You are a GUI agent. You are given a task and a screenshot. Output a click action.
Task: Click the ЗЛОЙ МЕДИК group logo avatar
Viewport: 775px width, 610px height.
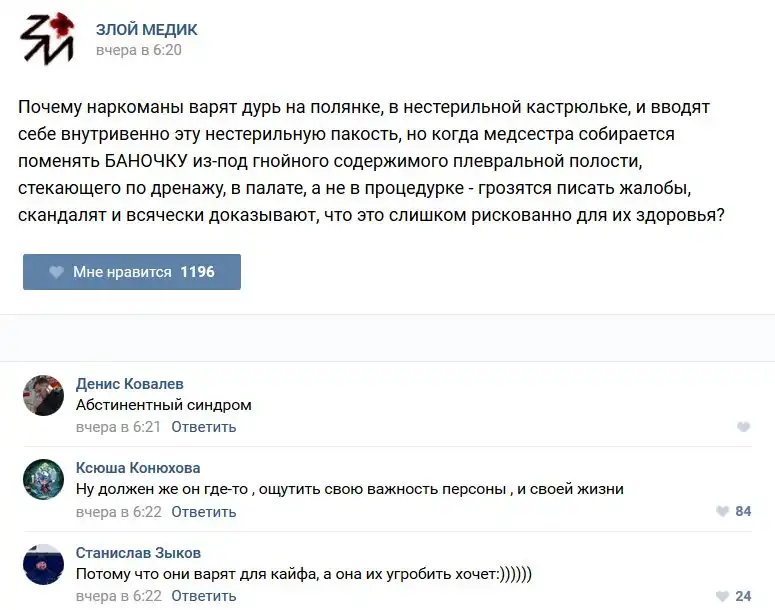coord(46,40)
